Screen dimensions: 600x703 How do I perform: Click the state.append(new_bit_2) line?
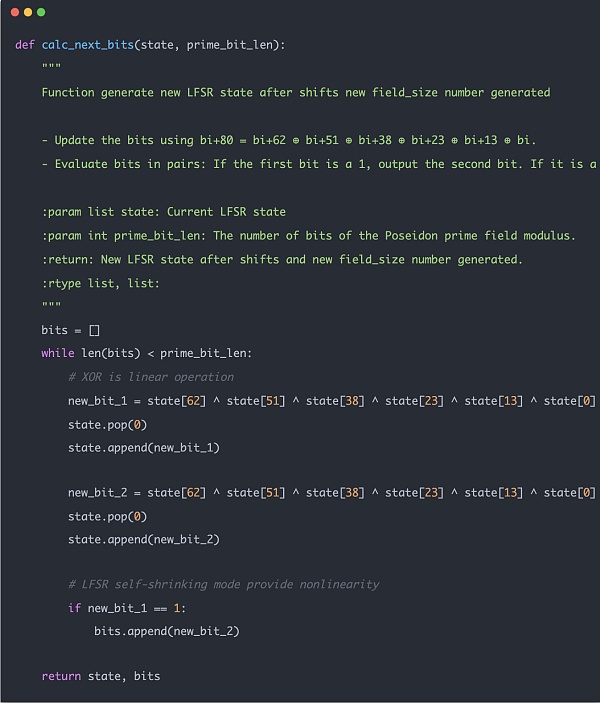pos(144,539)
